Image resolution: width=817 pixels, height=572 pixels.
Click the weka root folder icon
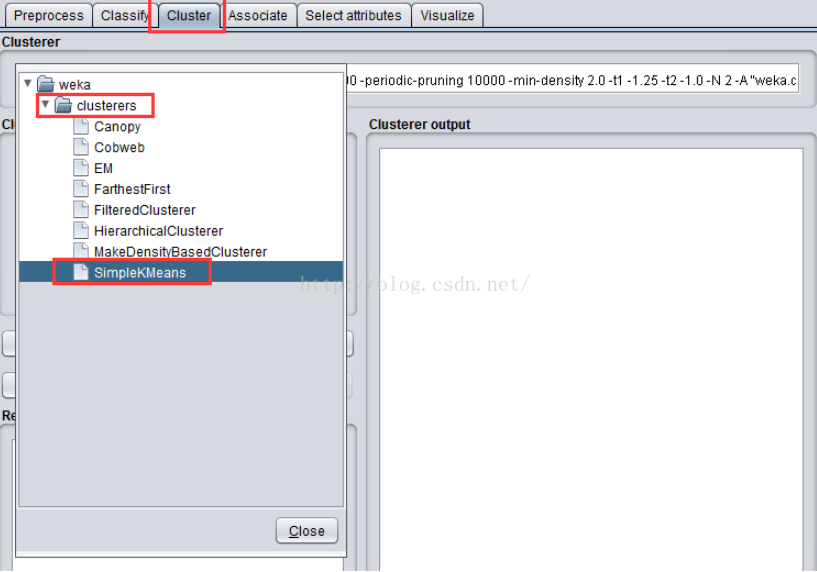pos(46,85)
